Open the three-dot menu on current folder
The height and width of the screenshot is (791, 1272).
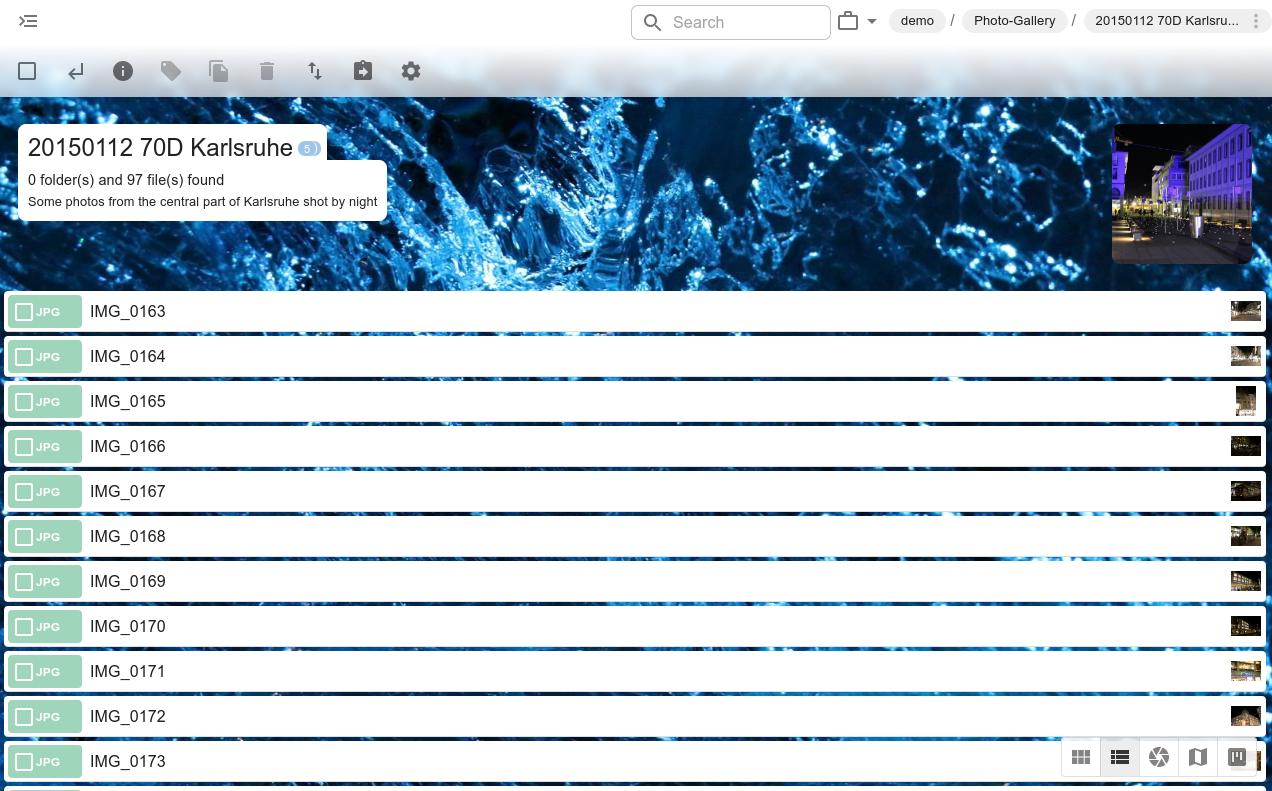1256,21
